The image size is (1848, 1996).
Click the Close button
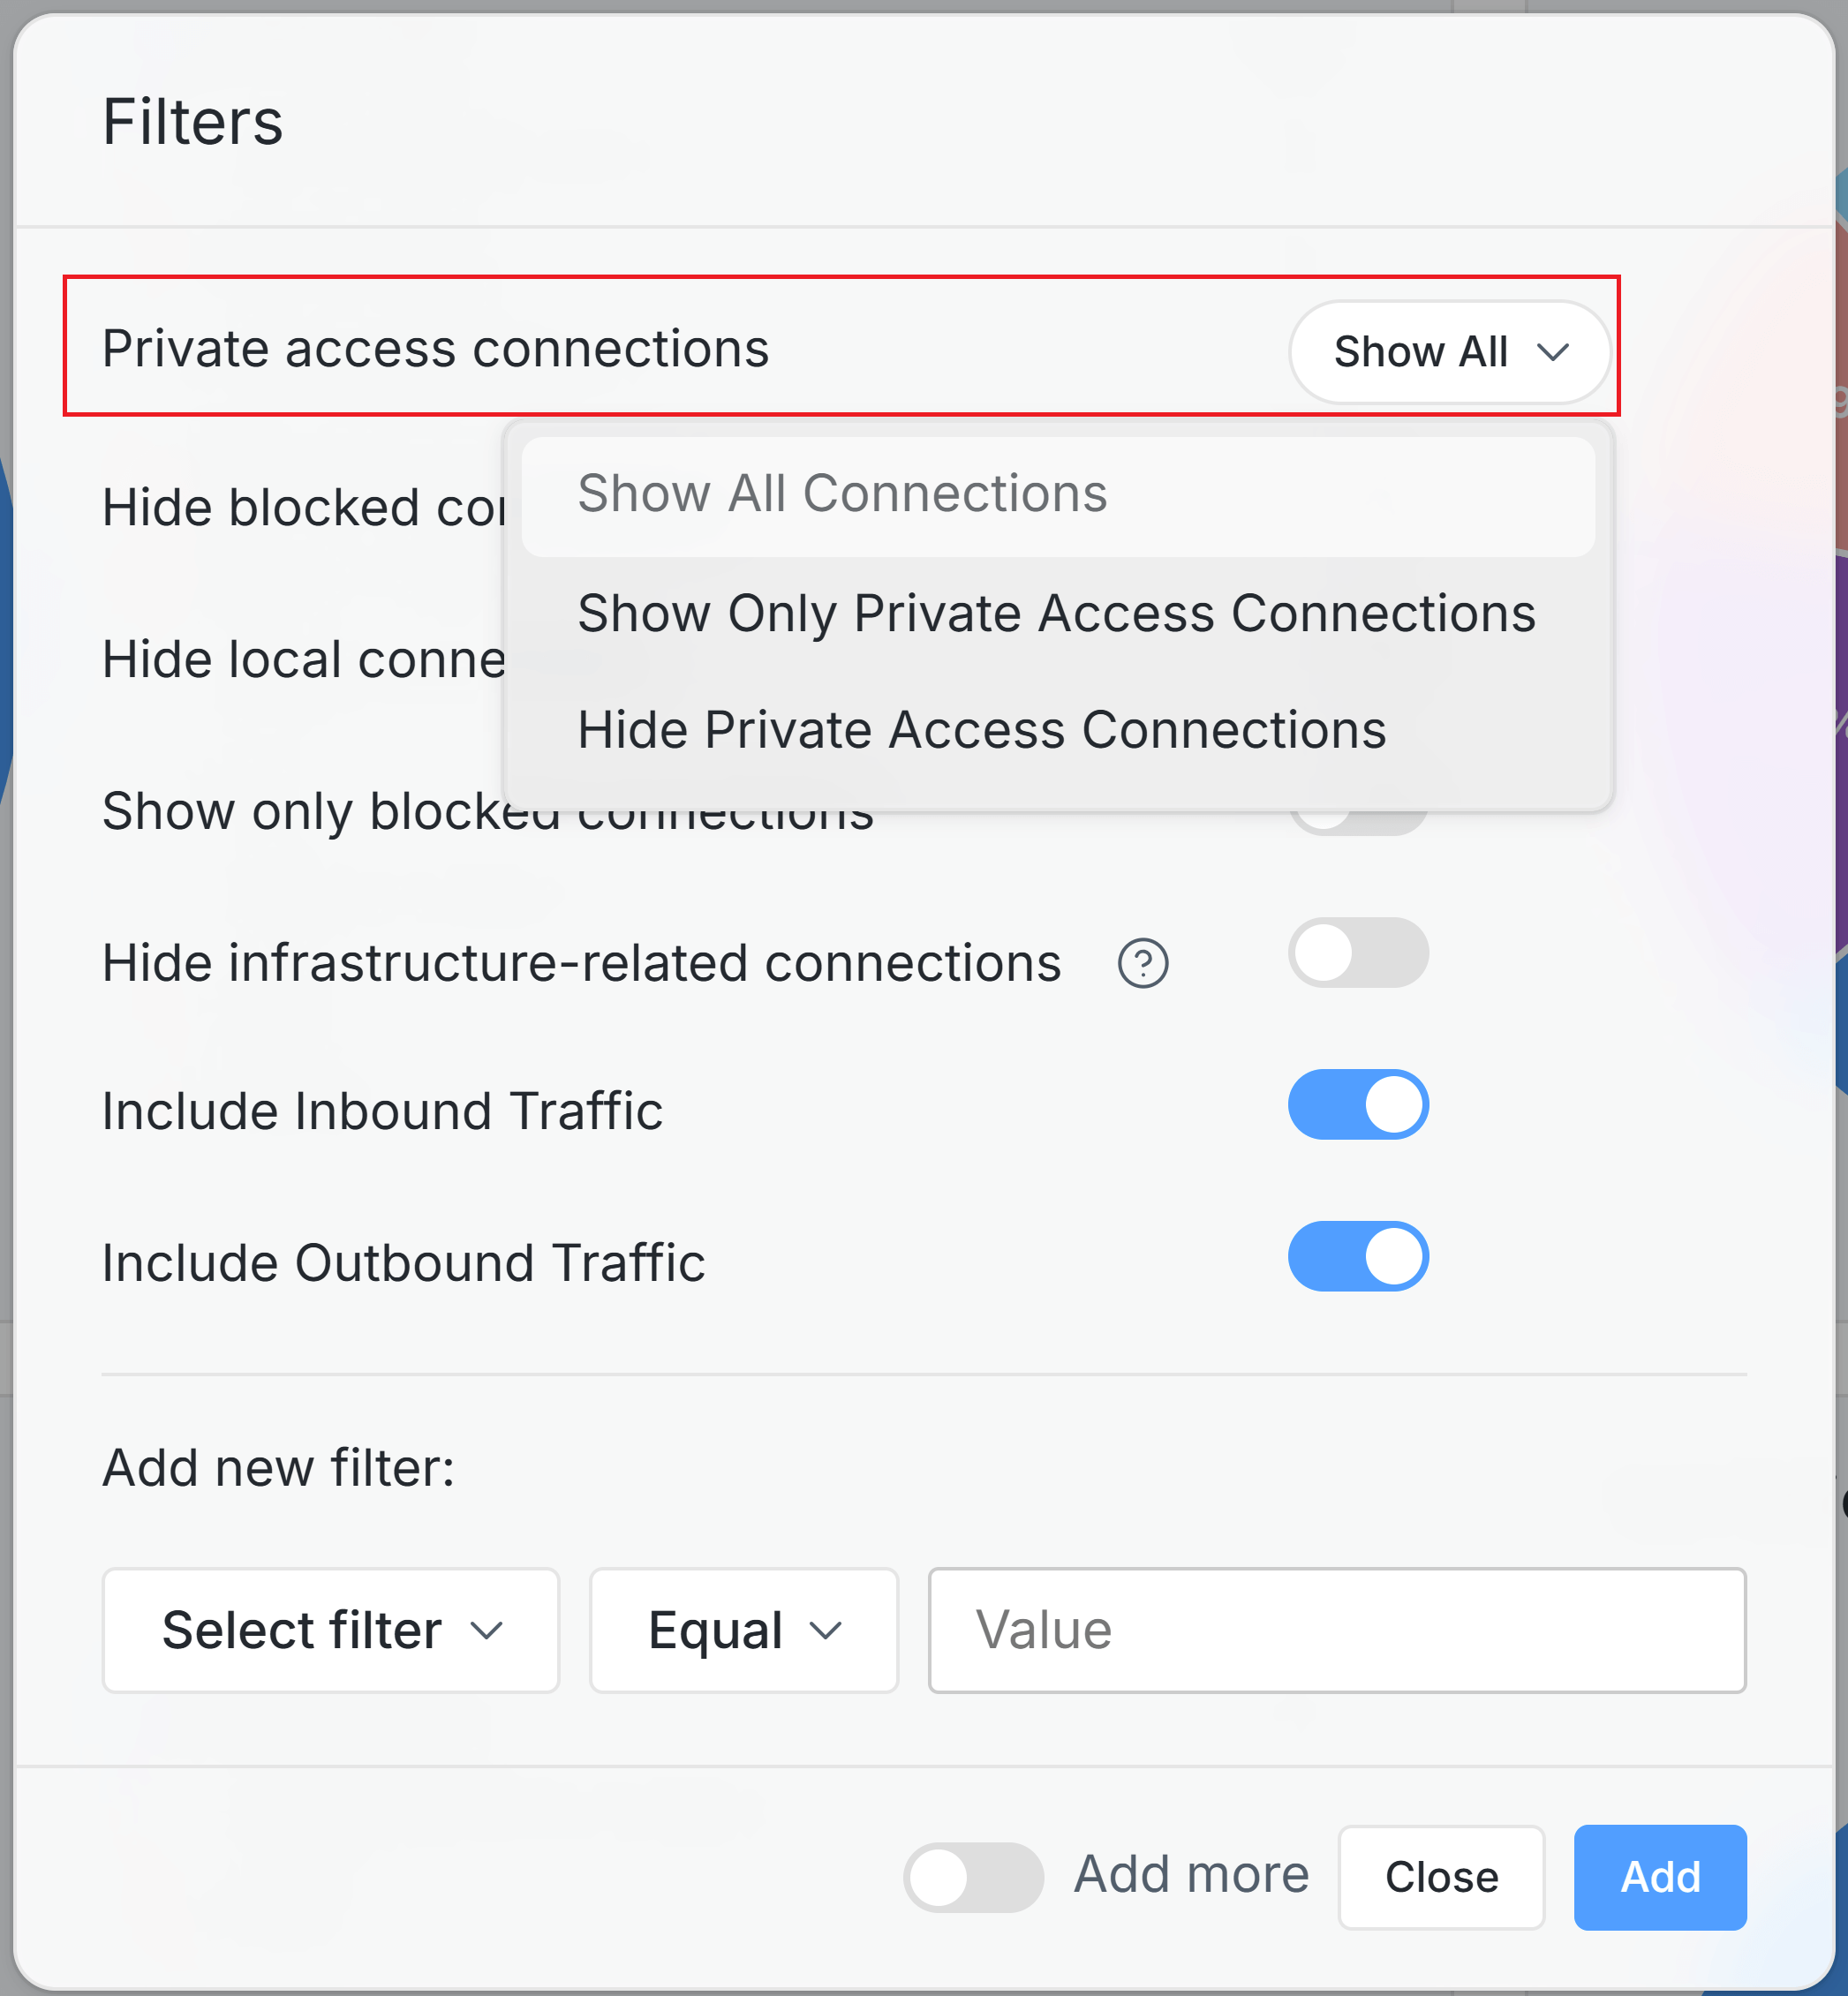[x=1441, y=1877]
